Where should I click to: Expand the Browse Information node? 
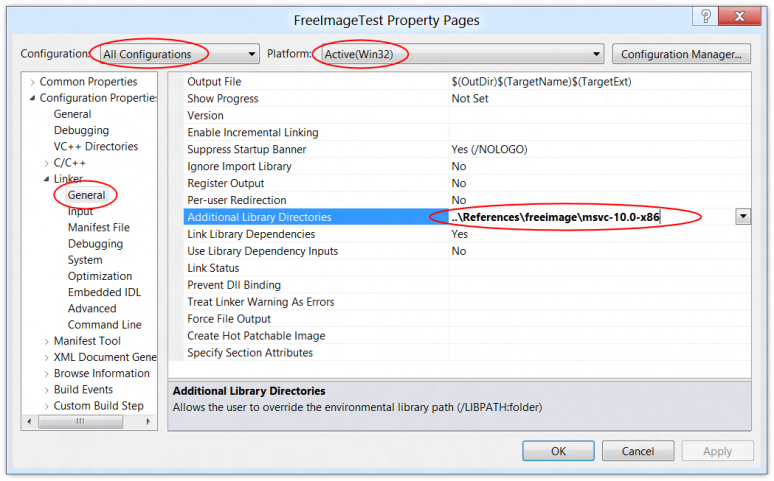46,374
